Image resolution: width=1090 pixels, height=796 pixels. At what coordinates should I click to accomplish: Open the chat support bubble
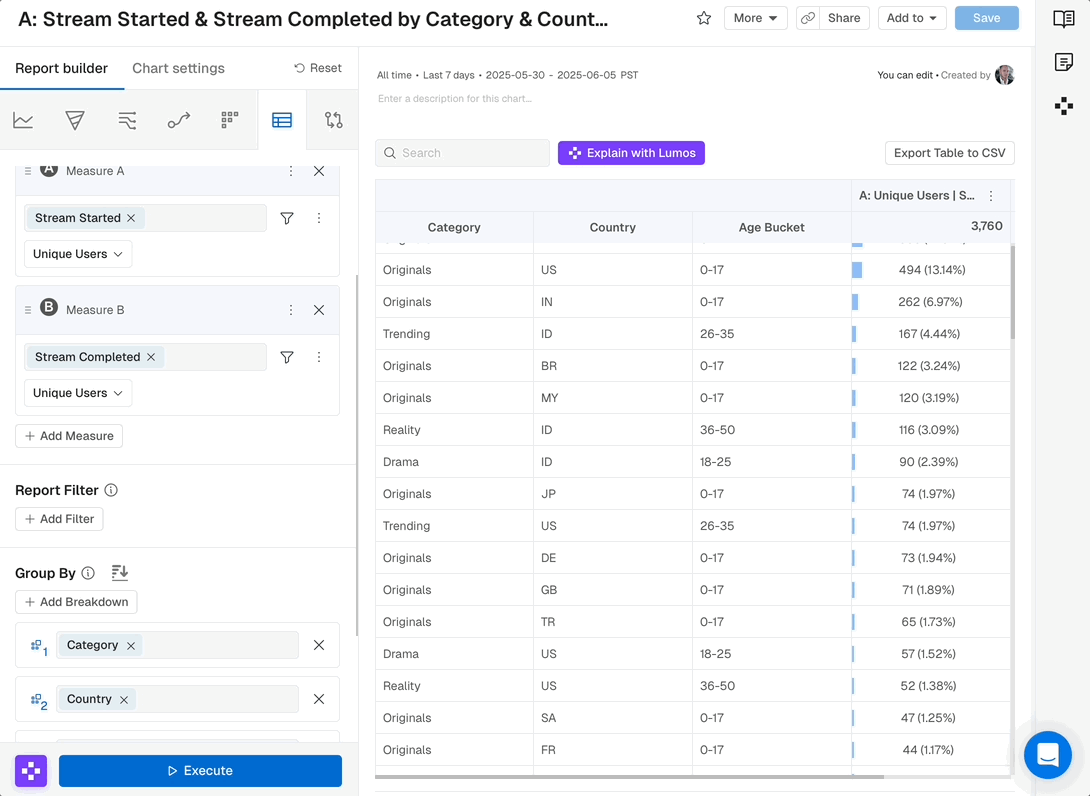tap(1047, 755)
